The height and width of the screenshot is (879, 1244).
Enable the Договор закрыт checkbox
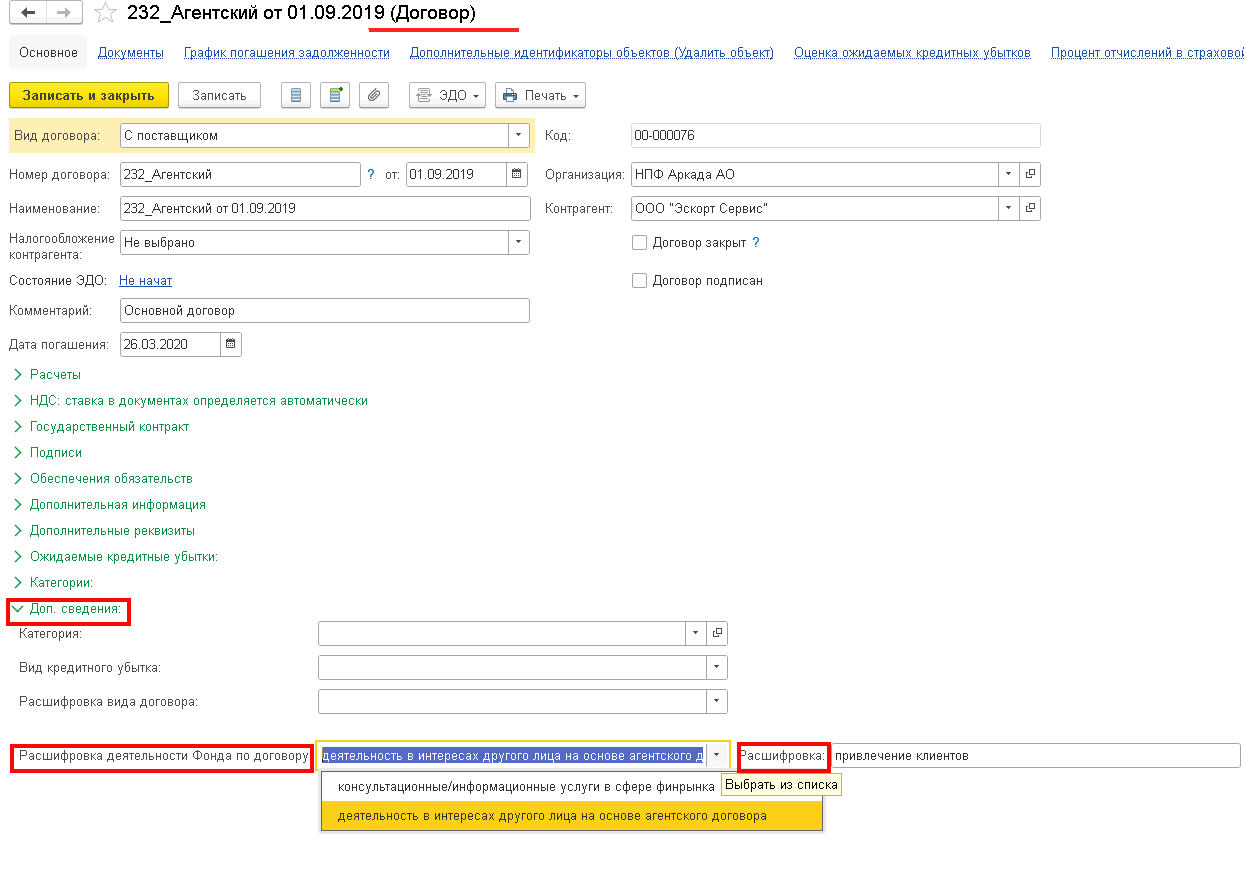point(640,243)
